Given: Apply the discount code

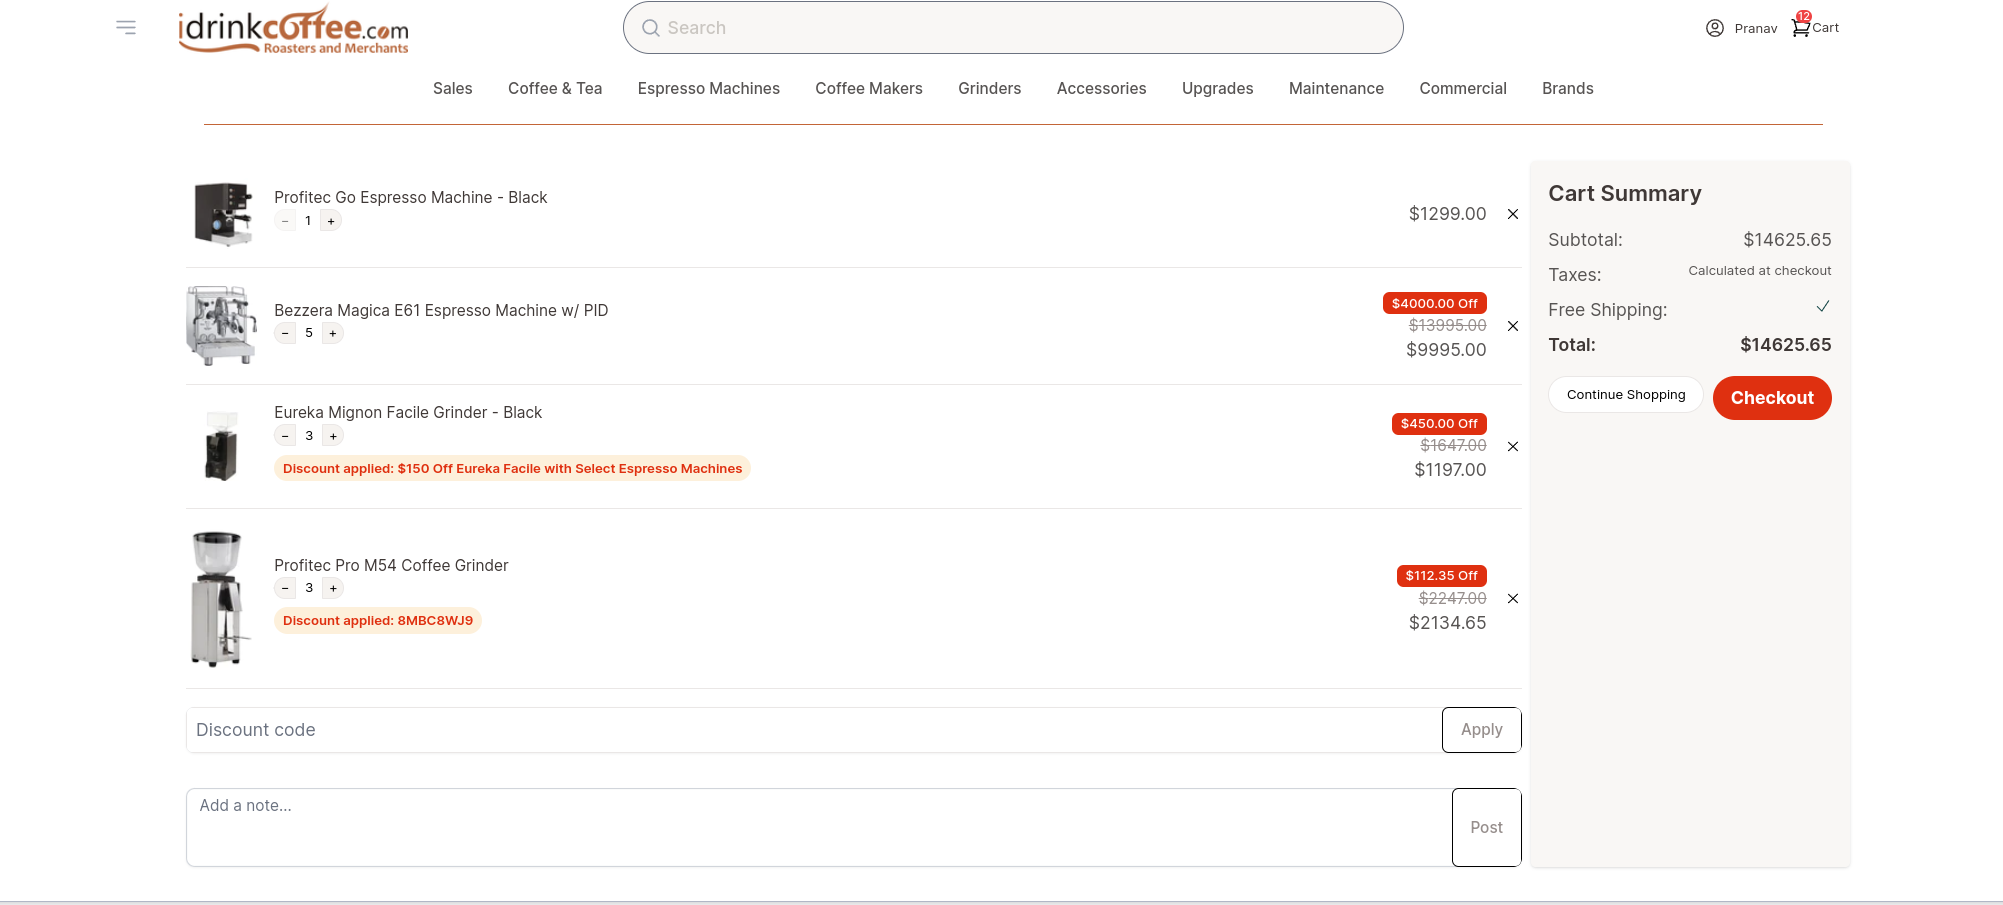Looking at the screenshot, I should coord(1481,730).
